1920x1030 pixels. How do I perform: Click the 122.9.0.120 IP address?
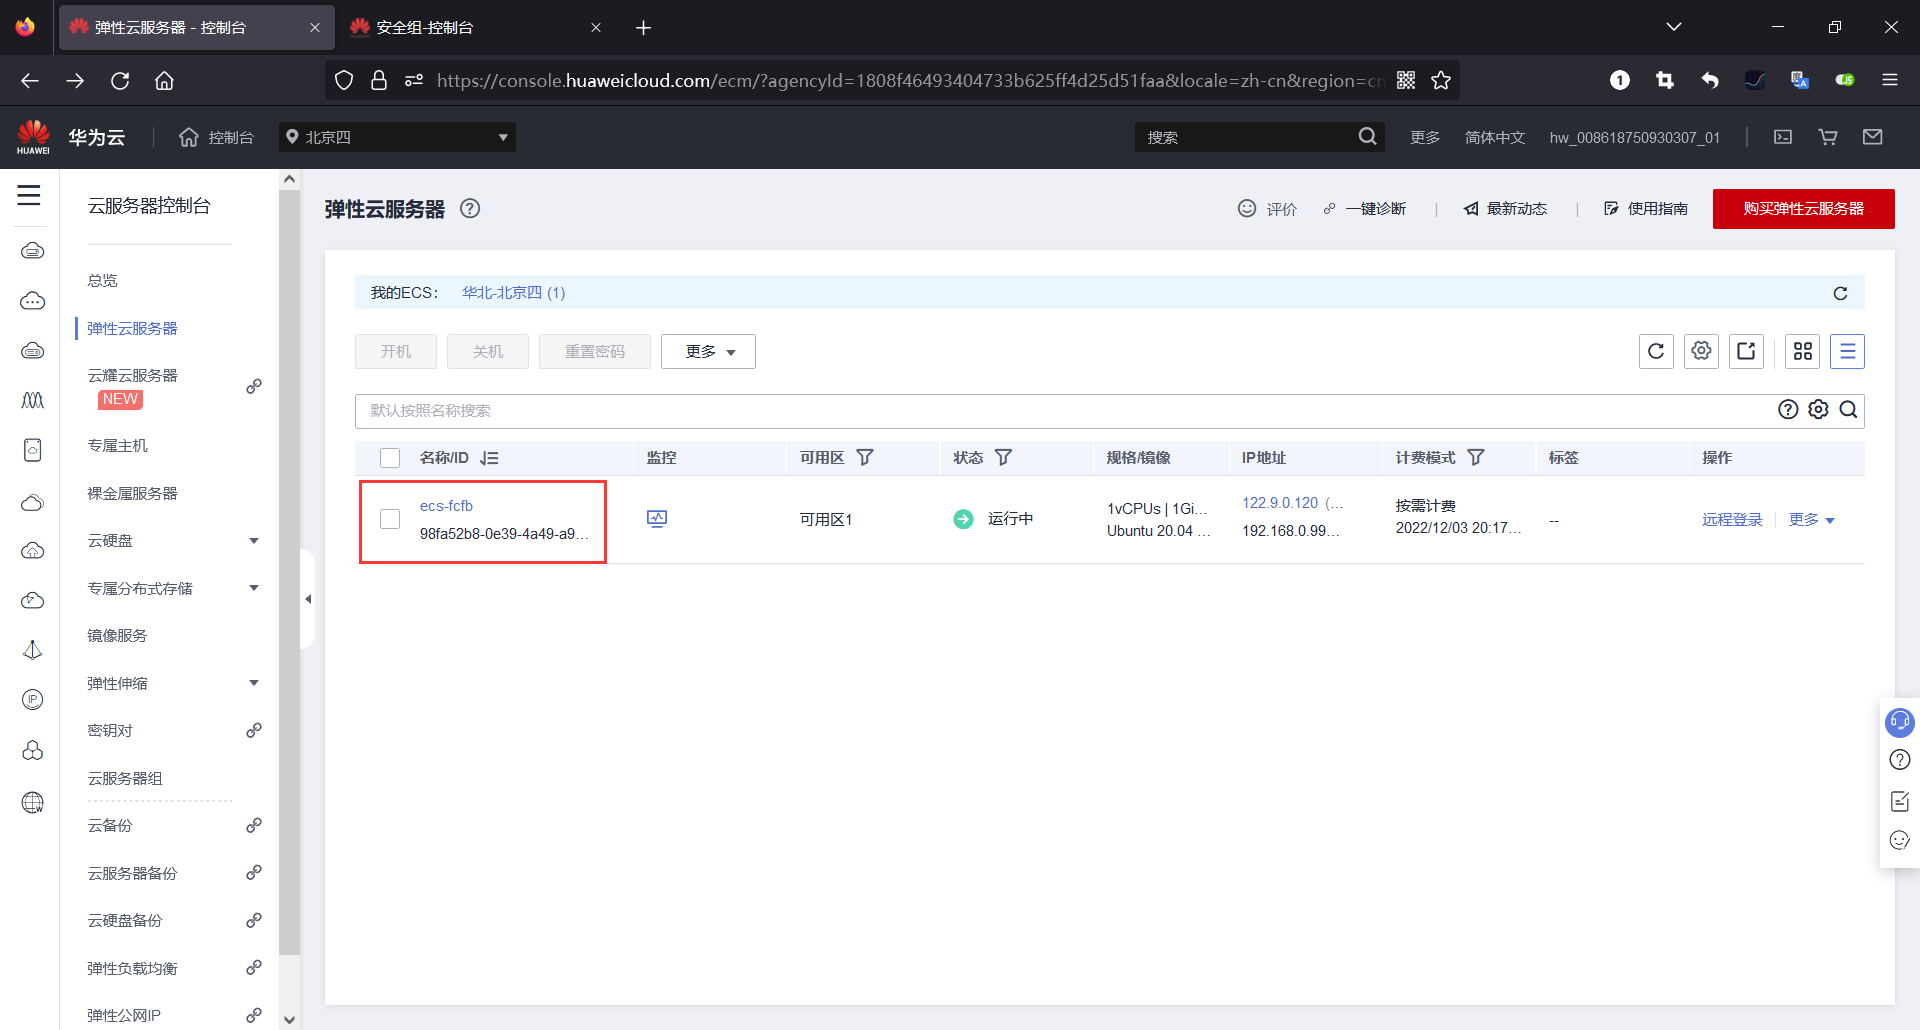pos(1280,503)
